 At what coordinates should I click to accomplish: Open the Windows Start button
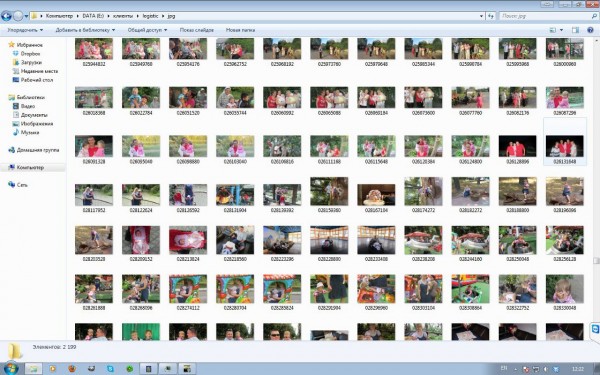pos(10,368)
